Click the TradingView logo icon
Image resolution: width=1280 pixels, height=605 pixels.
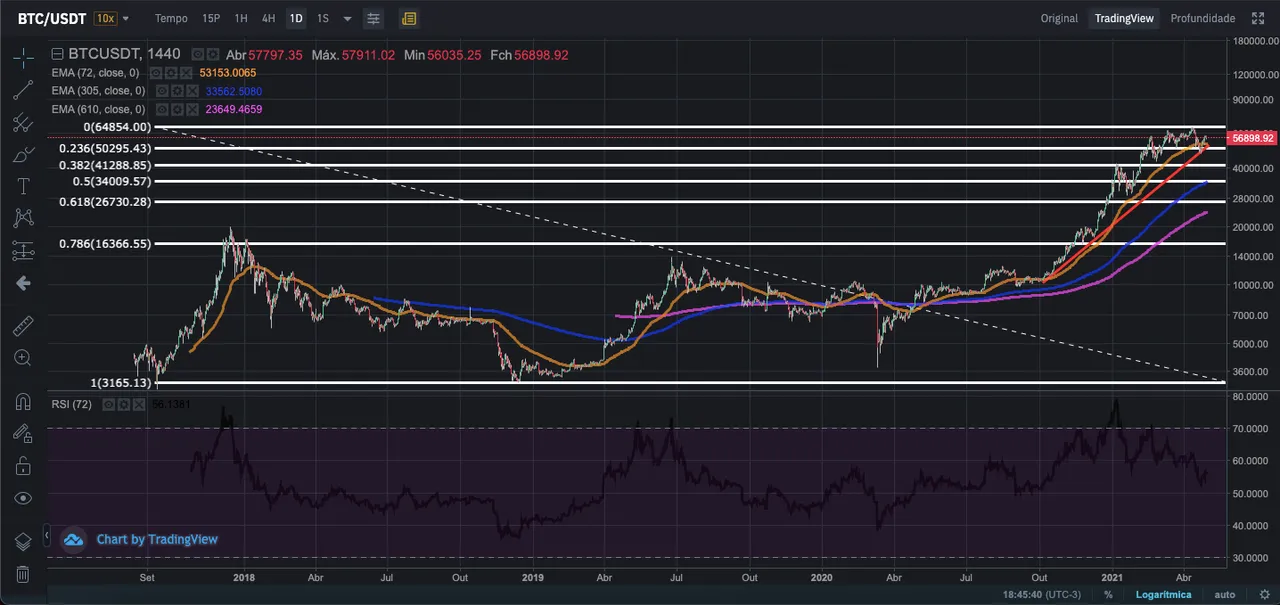click(x=73, y=539)
